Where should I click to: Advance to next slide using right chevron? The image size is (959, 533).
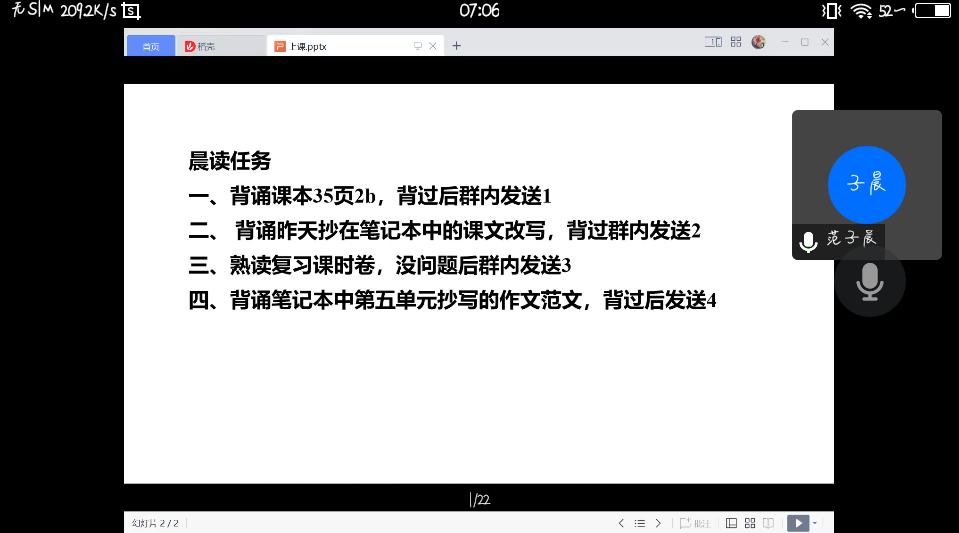(658, 523)
